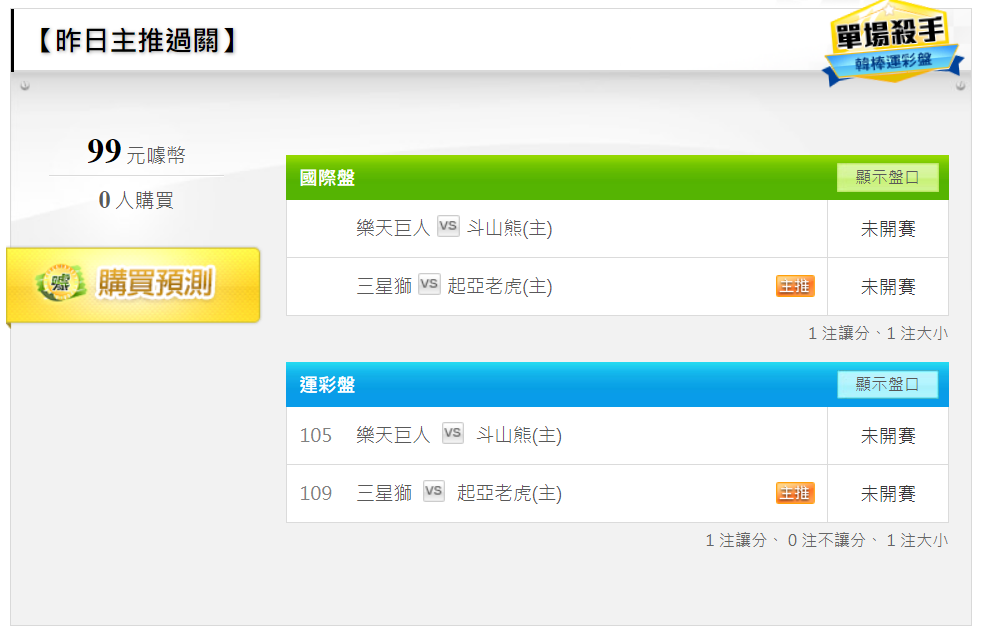Click game number 109
The width and height of the screenshot is (986, 637).
click(316, 493)
